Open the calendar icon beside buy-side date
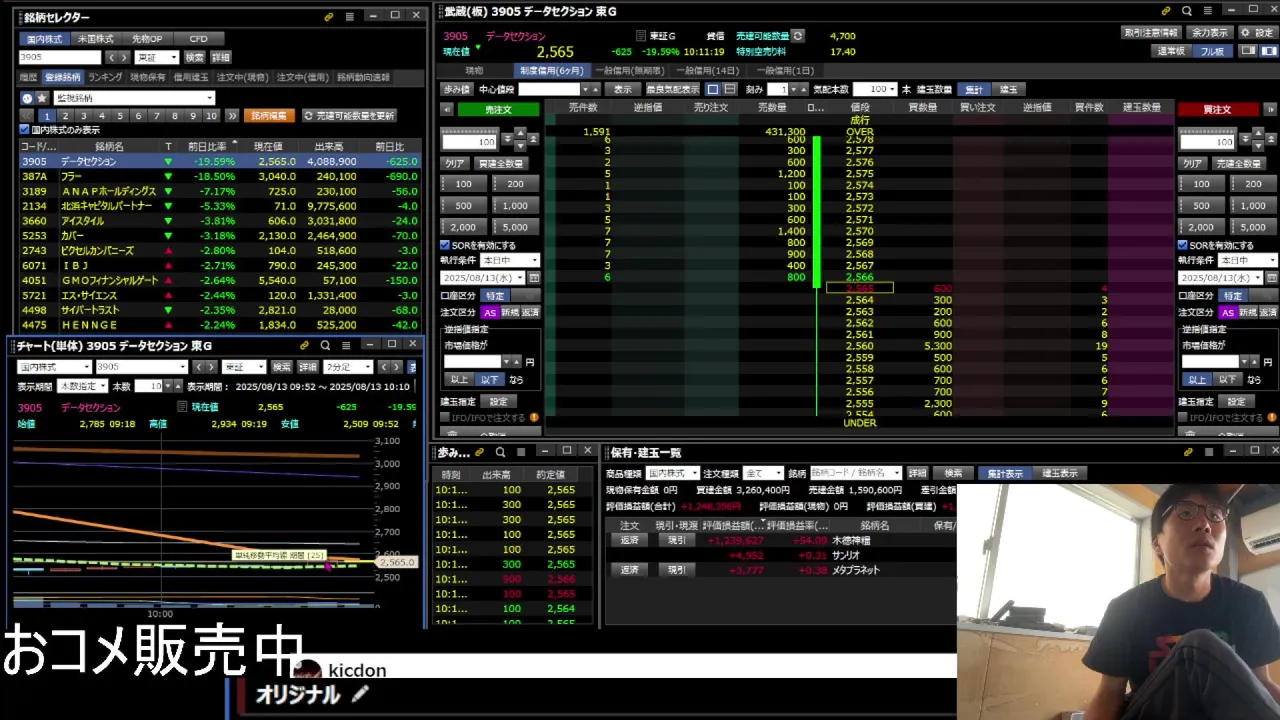The height and width of the screenshot is (720, 1280). (x=1272, y=278)
